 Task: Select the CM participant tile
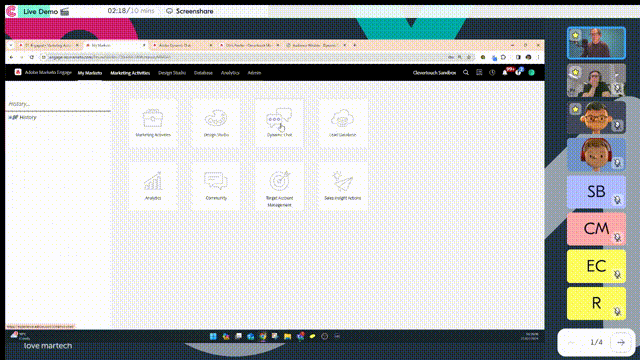(x=596, y=229)
